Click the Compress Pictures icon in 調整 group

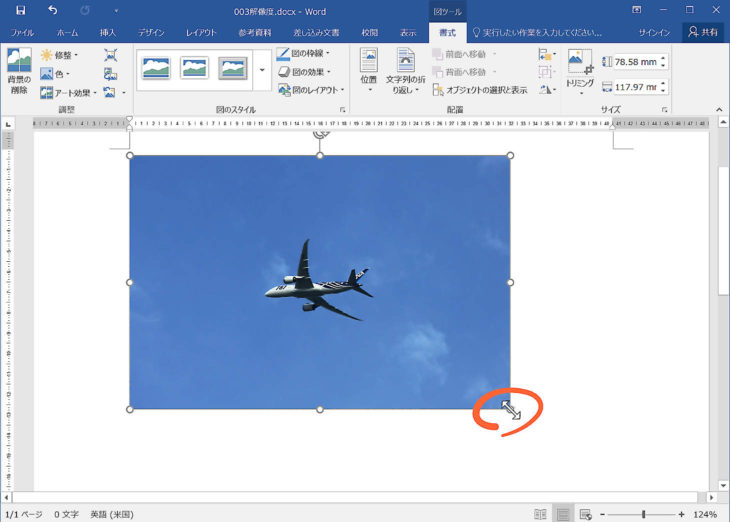point(110,55)
